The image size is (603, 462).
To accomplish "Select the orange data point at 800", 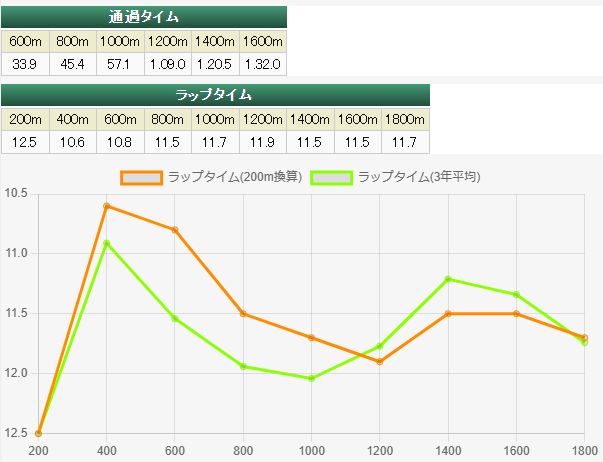I will pyautogui.click(x=243, y=314).
